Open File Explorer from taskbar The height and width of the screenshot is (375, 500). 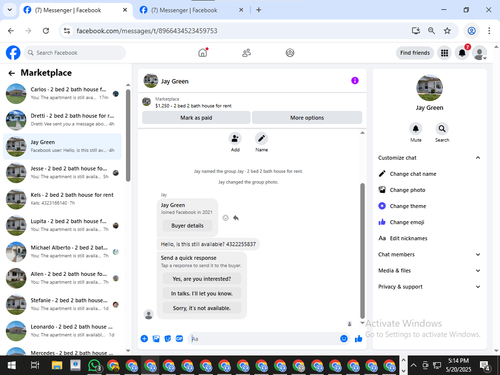57,366
